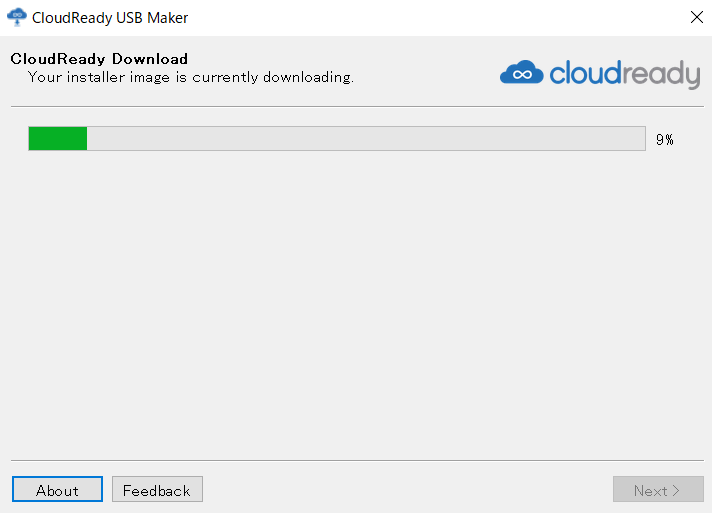Click the chevron arrow on Next button

pos(676,491)
